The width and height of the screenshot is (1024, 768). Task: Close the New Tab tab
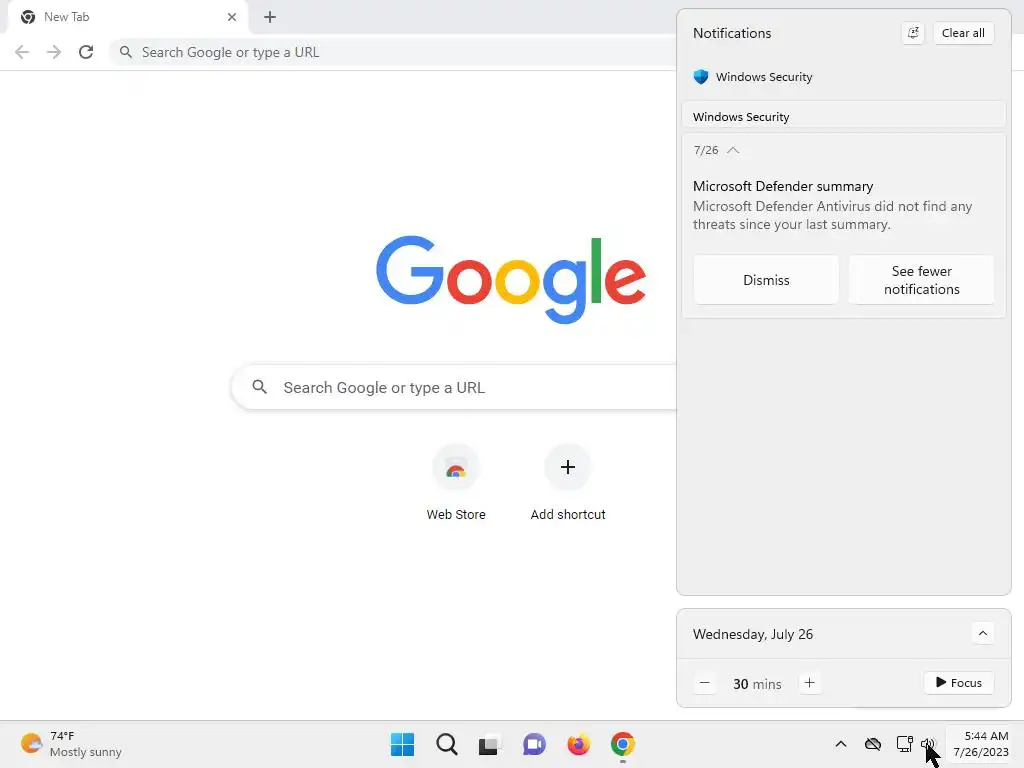(232, 17)
